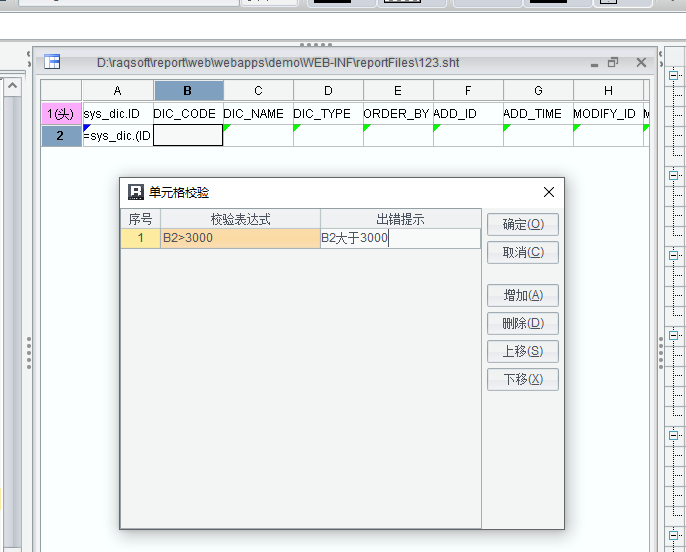Confirm with the 确定(O) button
This screenshot has height=552, width=686.
523,224
